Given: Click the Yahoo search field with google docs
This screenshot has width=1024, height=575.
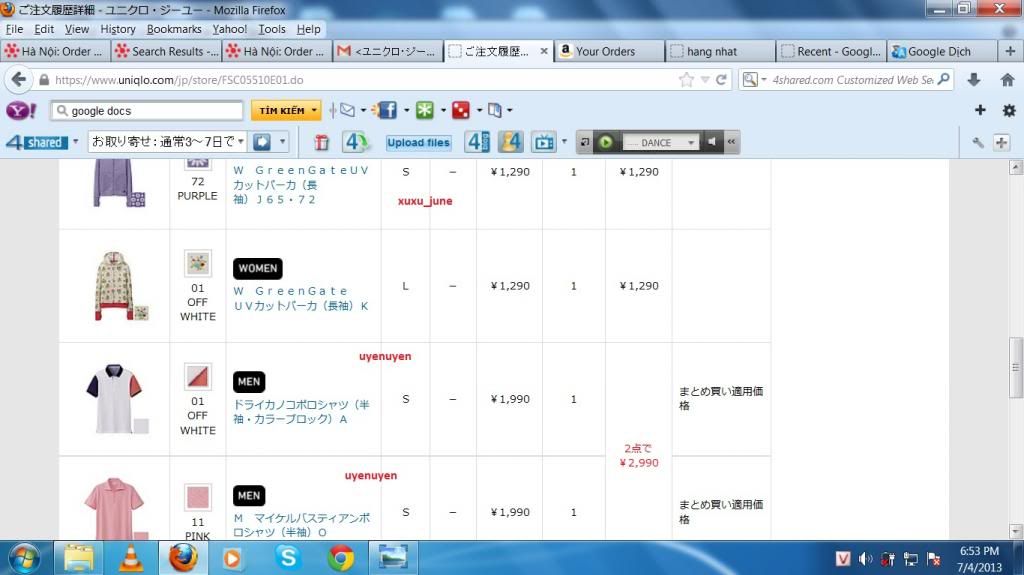Looking at the screenshot, I should tap(147, 110).
